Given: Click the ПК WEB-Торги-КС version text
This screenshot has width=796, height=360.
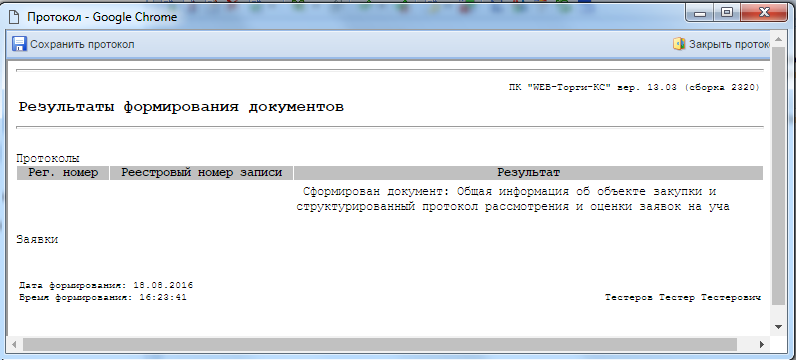Looking at the screenshot, I should pos(634,87).
